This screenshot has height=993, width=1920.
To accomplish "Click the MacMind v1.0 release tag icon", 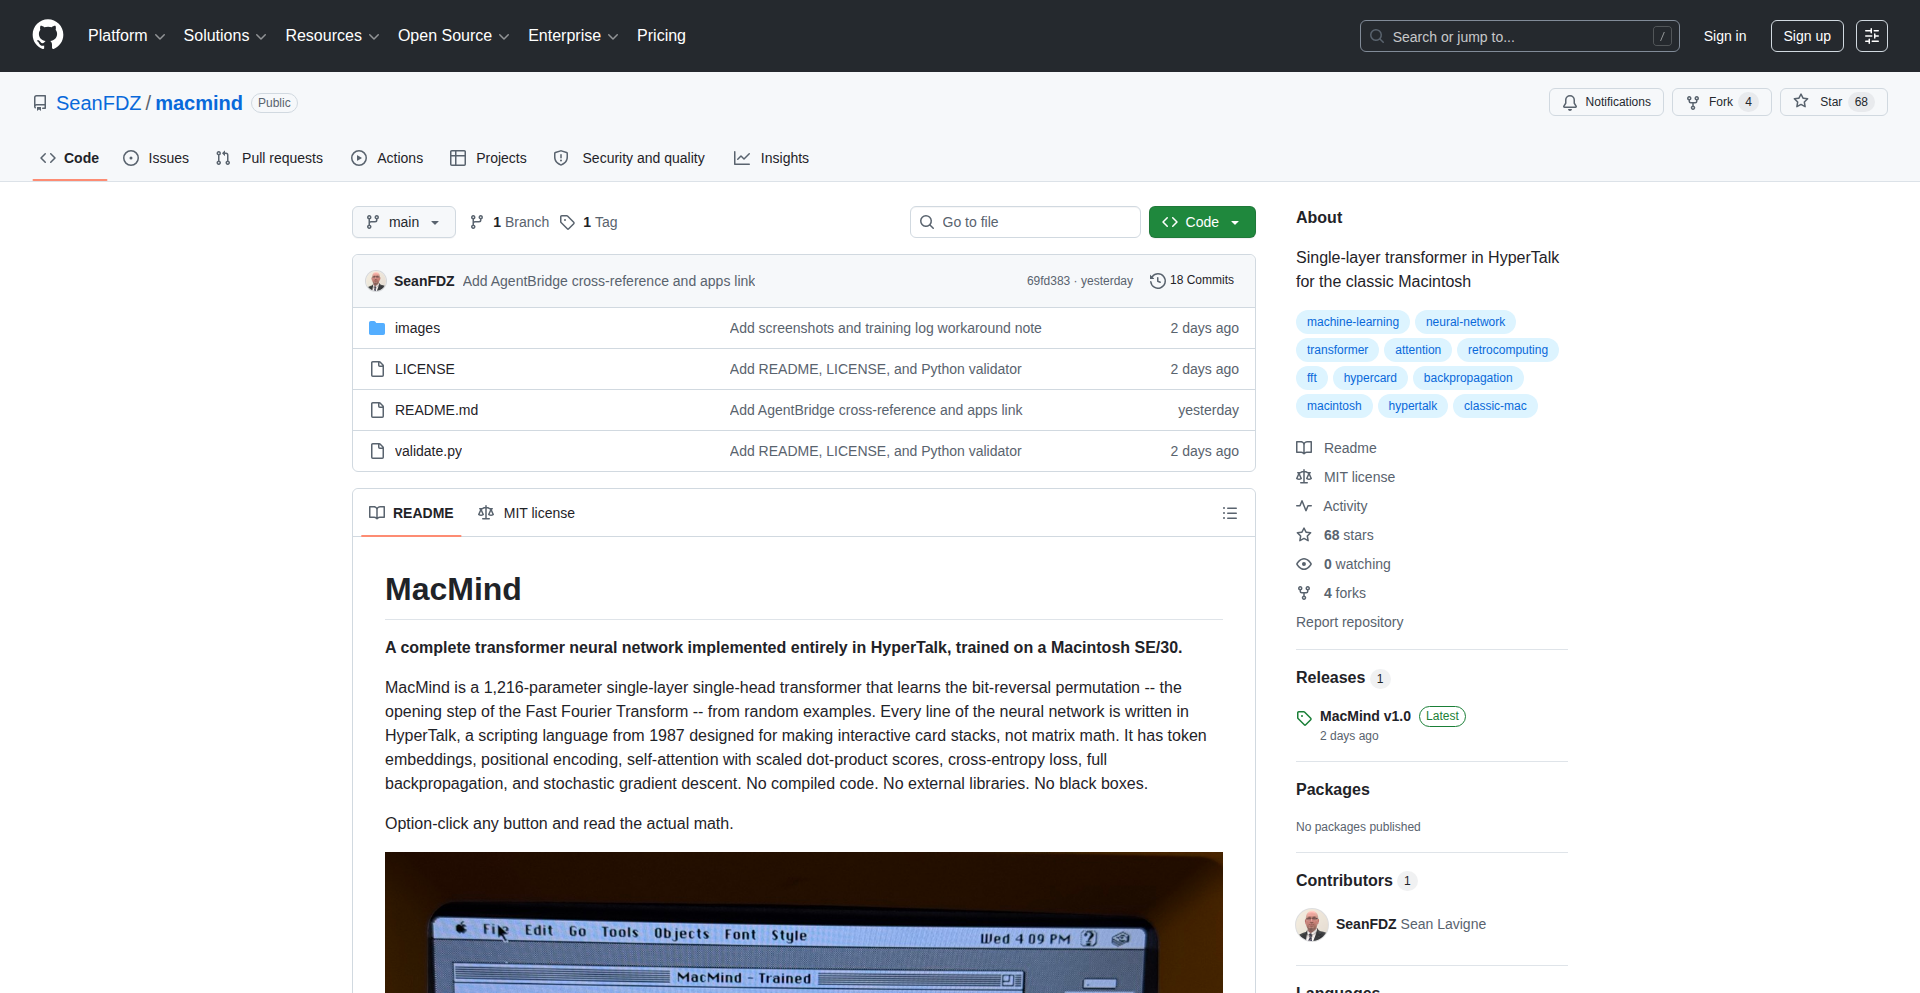I will [x=1304, y=717].
